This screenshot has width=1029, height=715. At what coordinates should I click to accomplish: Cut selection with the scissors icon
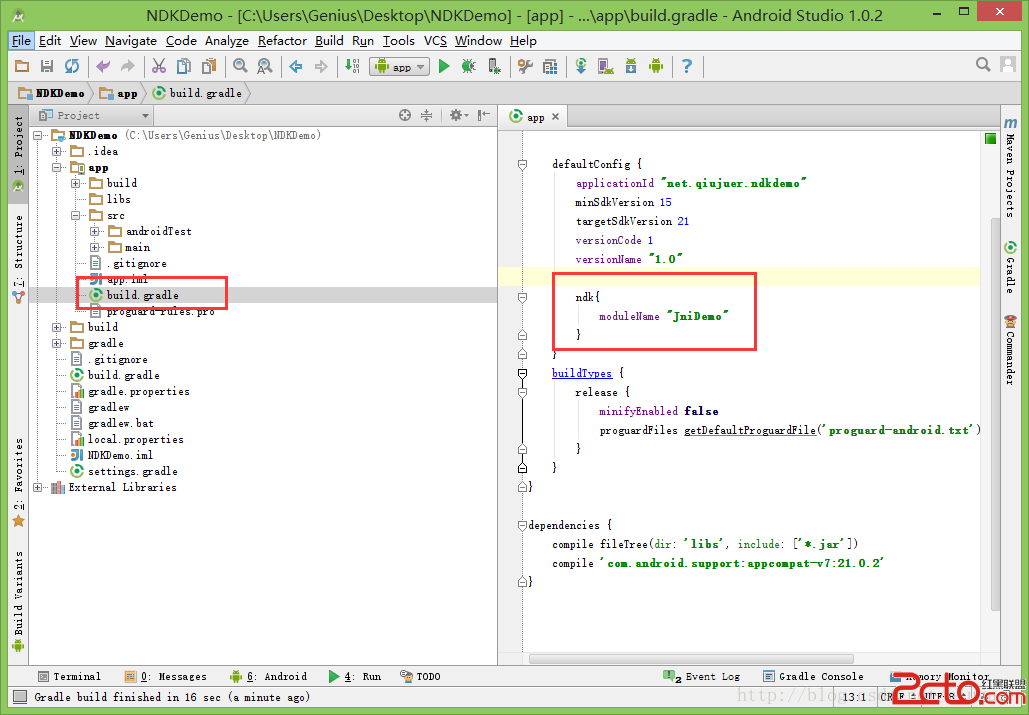click(x=159, y=66)
